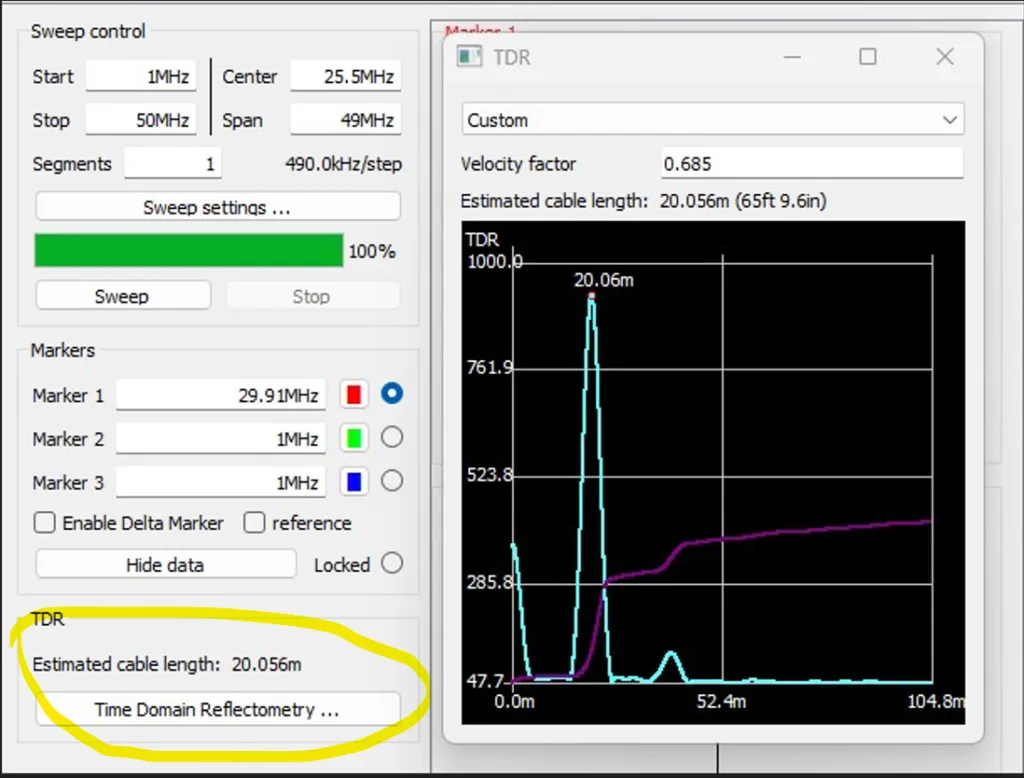Screen dimensions: 1024x778
Task: Click the TDR window app icon
Action: [470, 57]
